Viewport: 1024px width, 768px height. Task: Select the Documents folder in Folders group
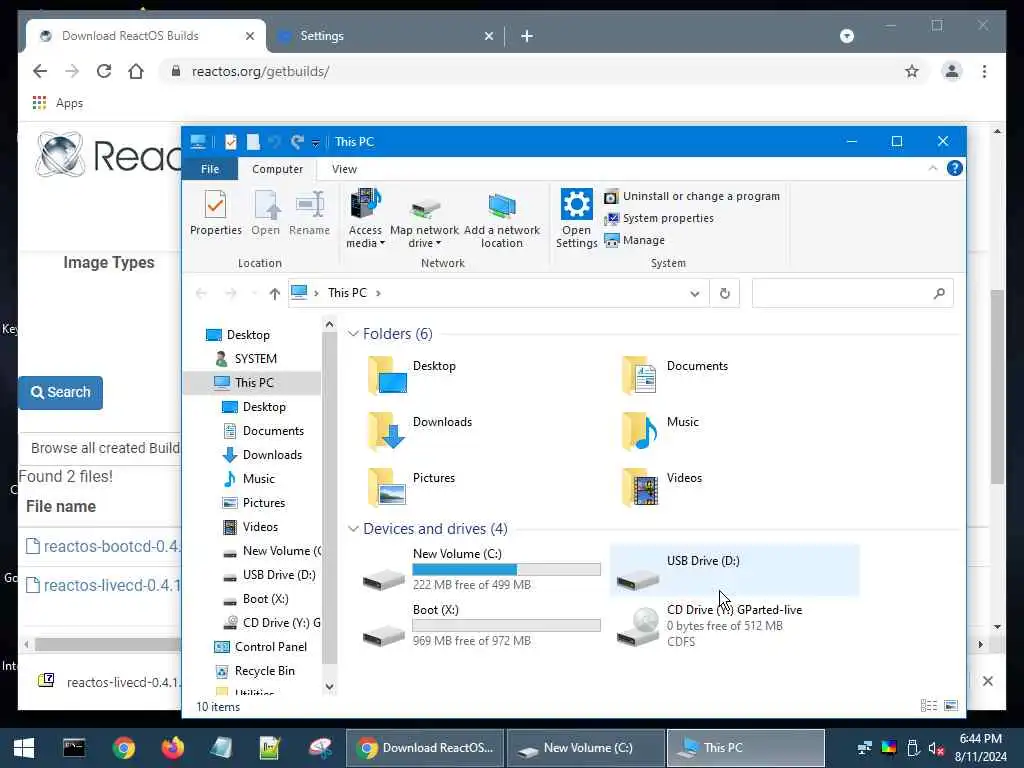point(675,374)
